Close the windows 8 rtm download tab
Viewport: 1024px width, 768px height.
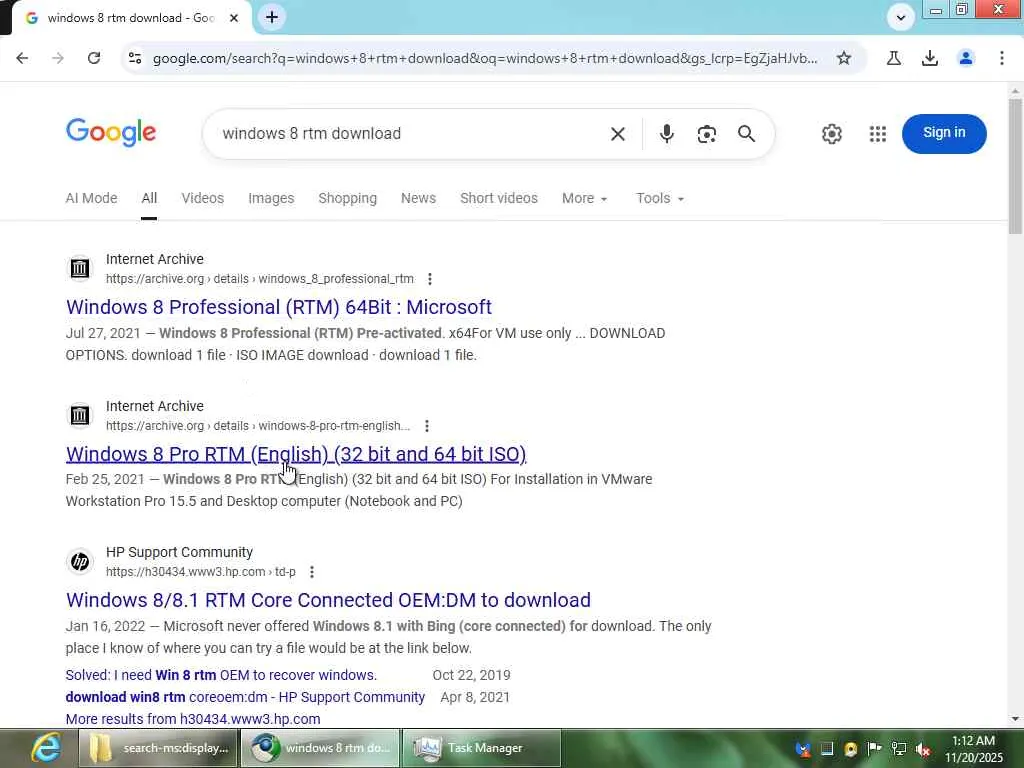pos(234,18)
